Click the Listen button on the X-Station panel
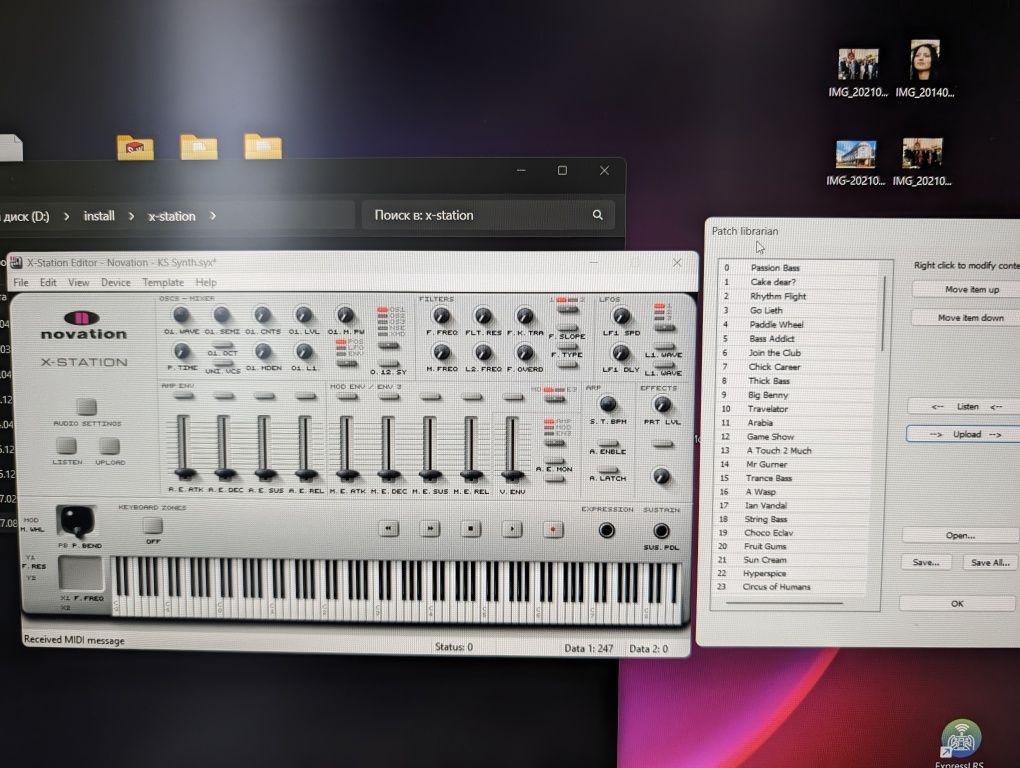 [x=66, y=446]
